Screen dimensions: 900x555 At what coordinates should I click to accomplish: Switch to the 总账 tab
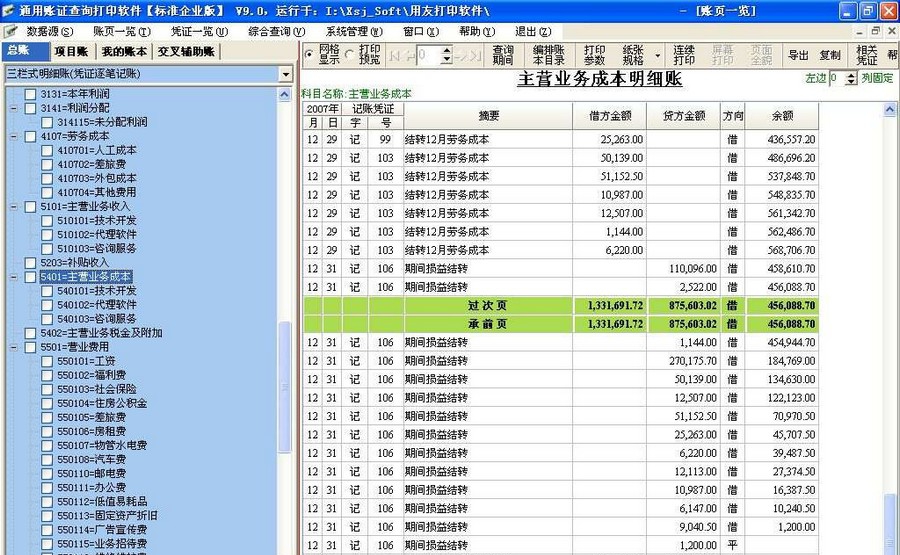[25, 51]
